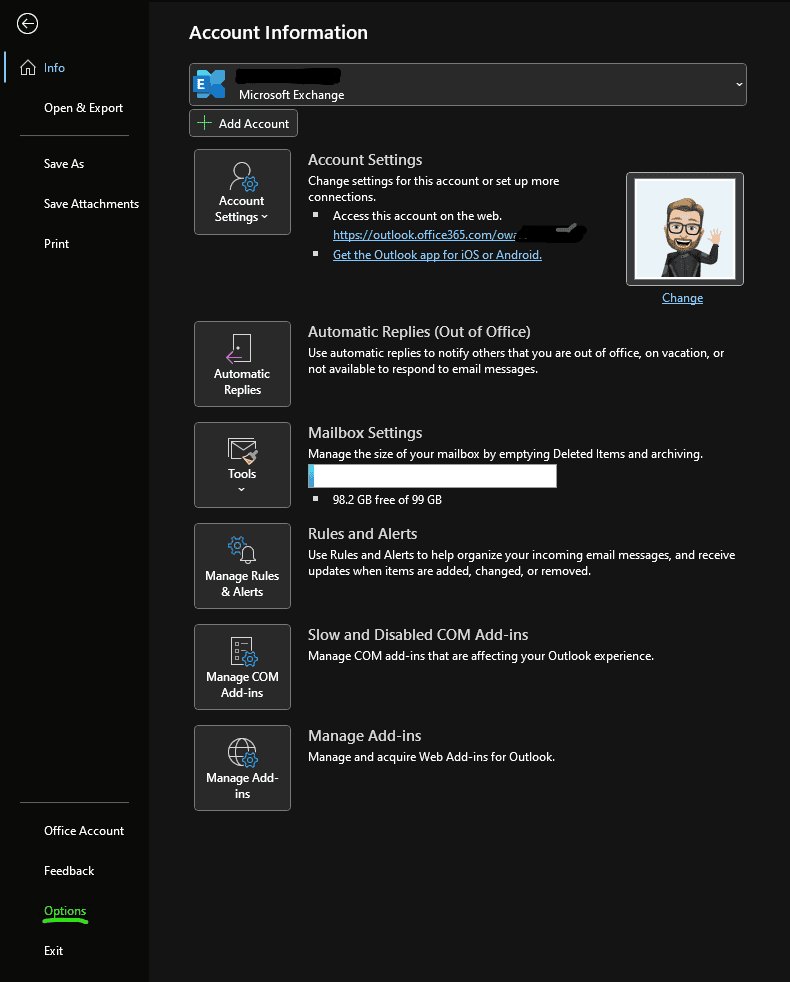Choose Save As in sidebar

pyautogui.click(x=64, y=163)
